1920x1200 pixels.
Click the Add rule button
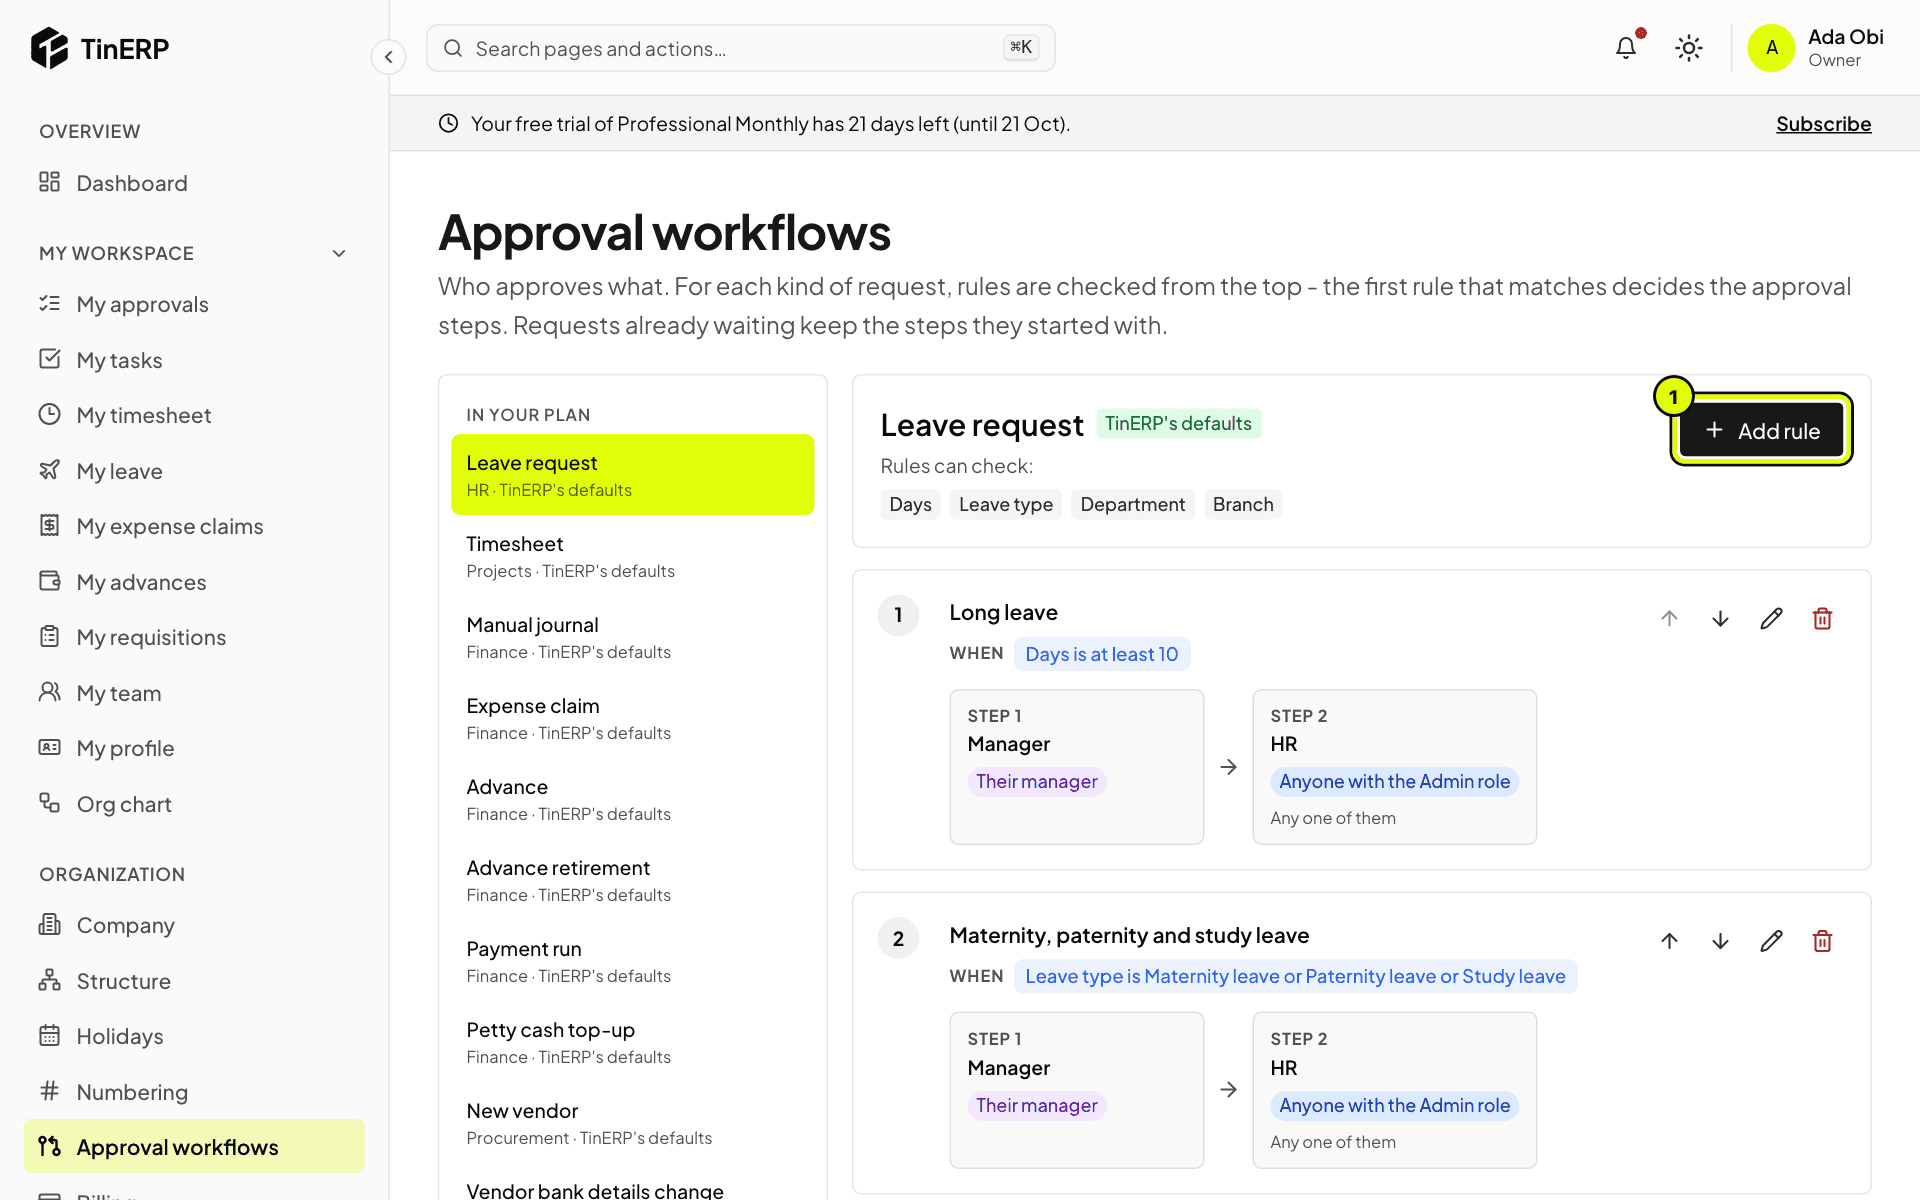pos(1761,430)
